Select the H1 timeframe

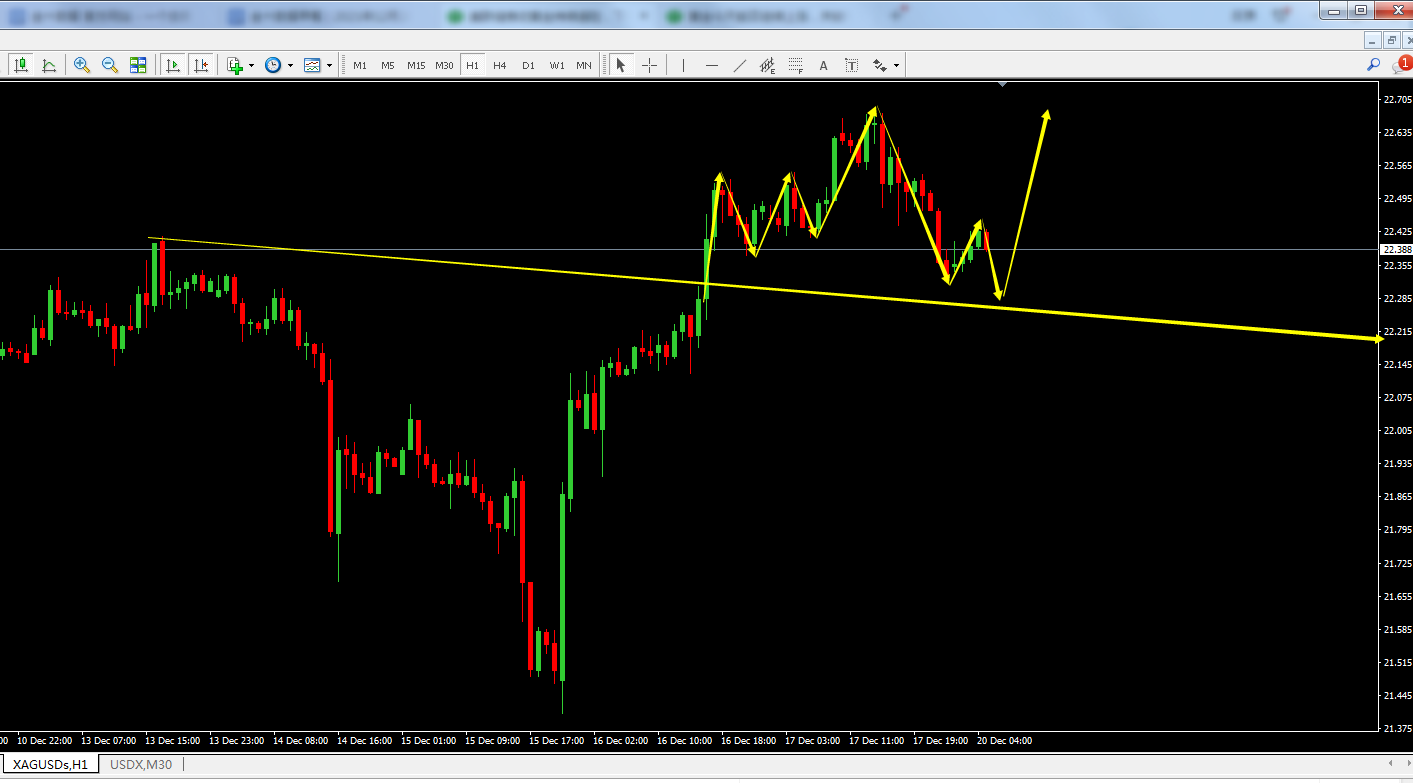(472, 65)
